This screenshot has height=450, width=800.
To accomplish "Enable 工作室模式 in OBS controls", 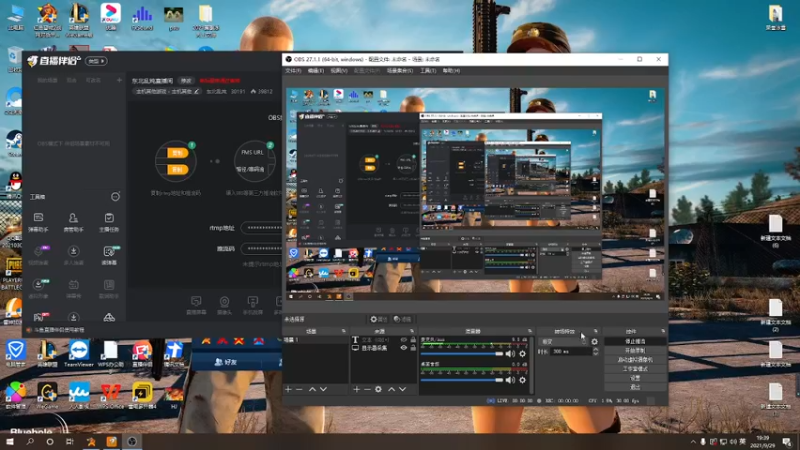I will coord(635,369).
